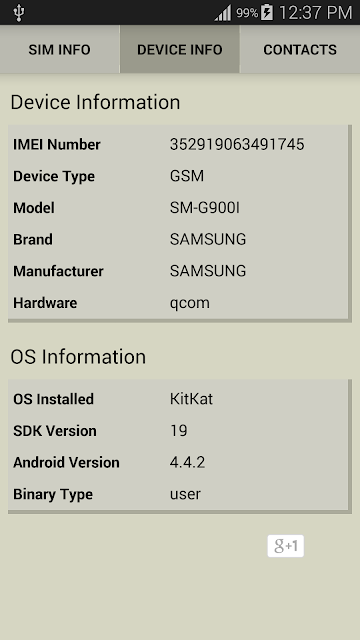The width and height of the screenshot is (360, 640).
Task: Tap the Binary Type row showing user
Action: 178,494
